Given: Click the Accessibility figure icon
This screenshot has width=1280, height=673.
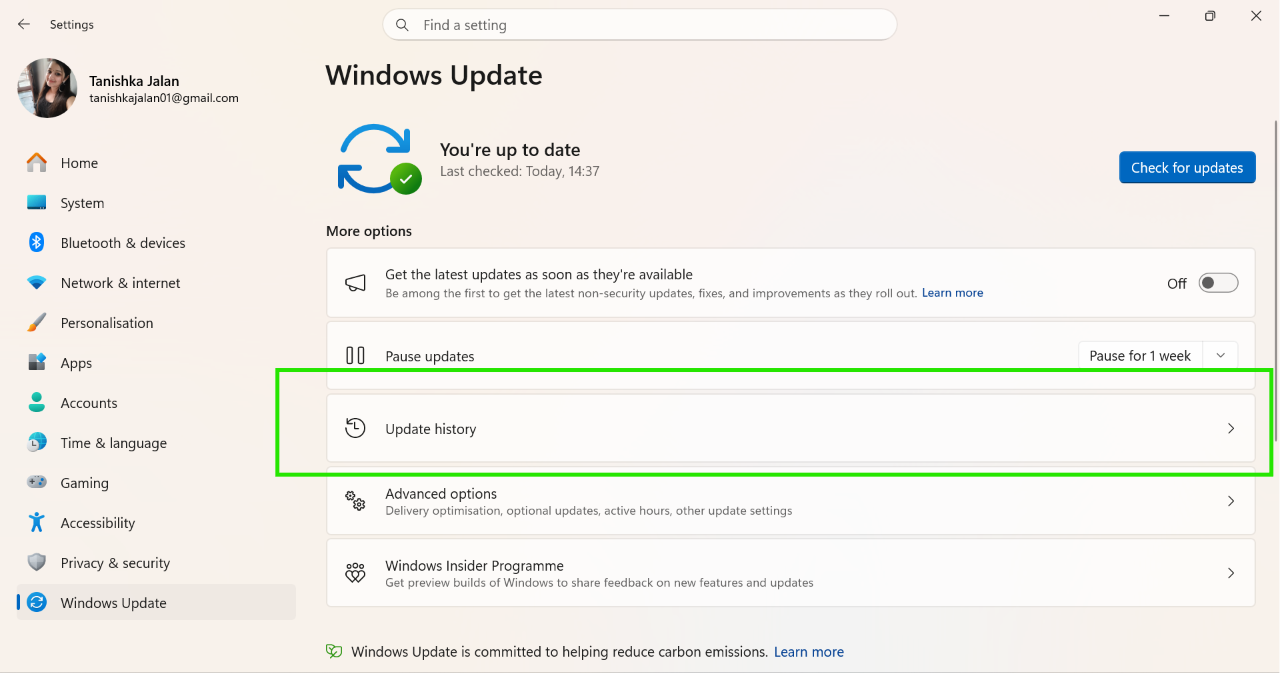Looking at the screenshot, I should coord(37,523).
